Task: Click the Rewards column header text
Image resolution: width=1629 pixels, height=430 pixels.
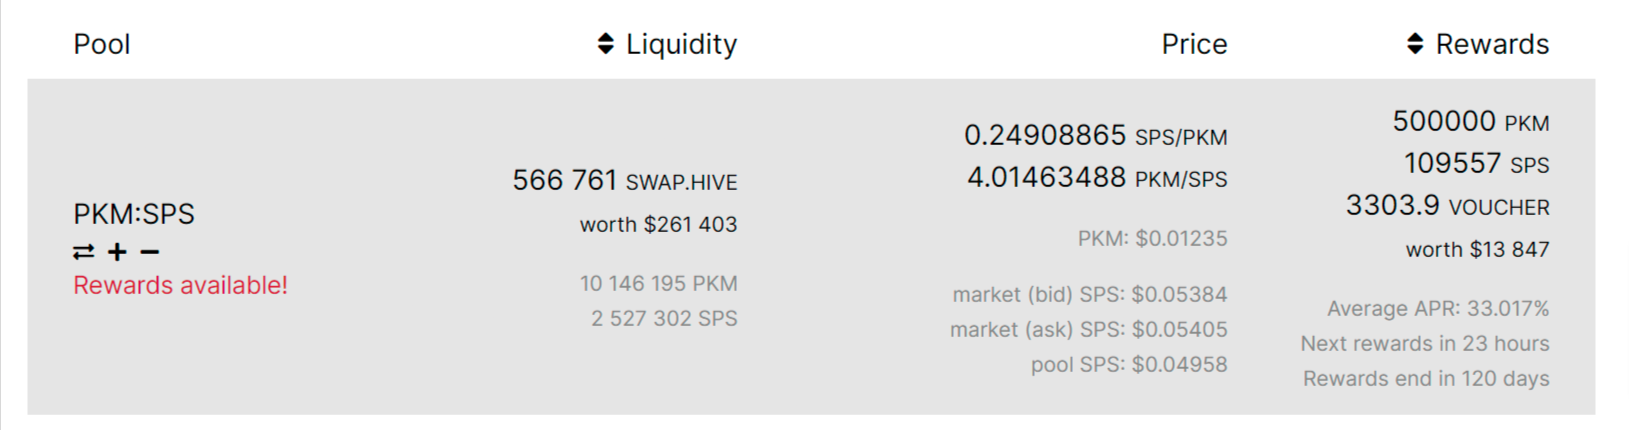Action: (x=1492, y=44)
